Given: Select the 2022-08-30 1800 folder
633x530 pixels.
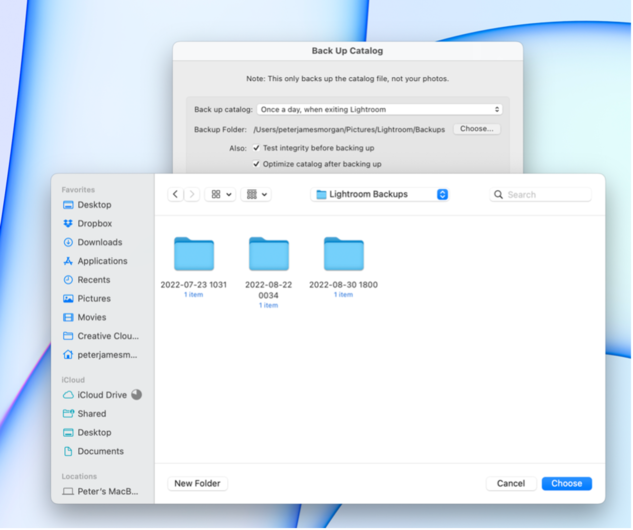Looking at the screenshot, I should pos(343,255).
